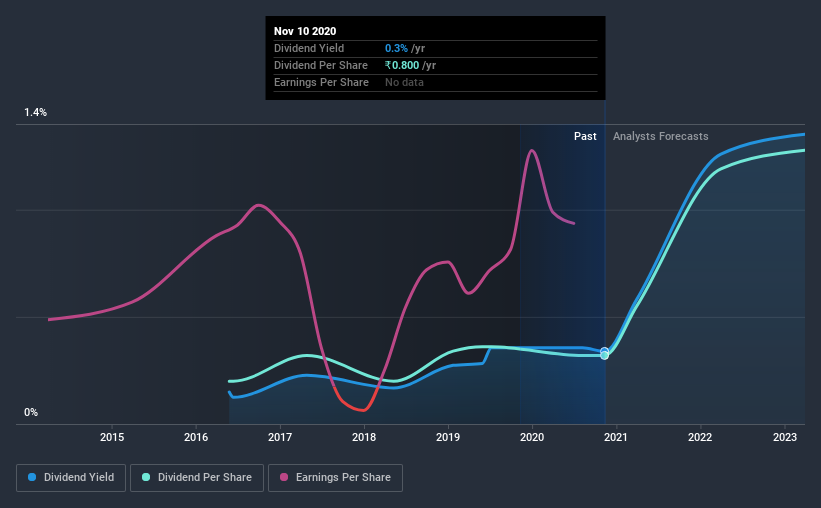Click the Analysts Forecasts label
The width and height of the screenshot is (821, 508).
(661, 136)
